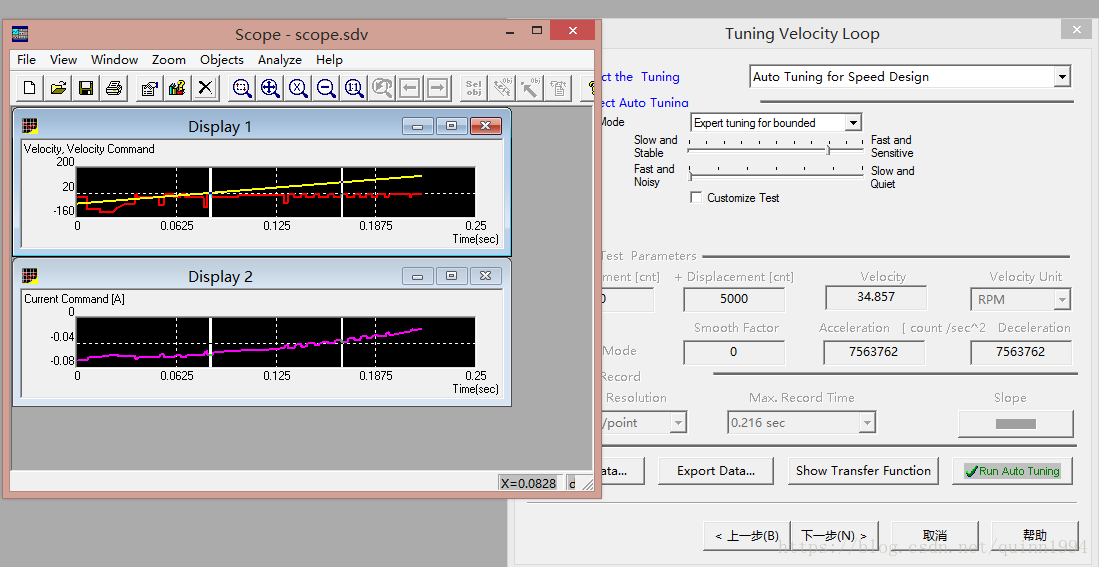Delete using the X toolbar icon
Screen dimensions: 1099x567
(x=205, y=88)
